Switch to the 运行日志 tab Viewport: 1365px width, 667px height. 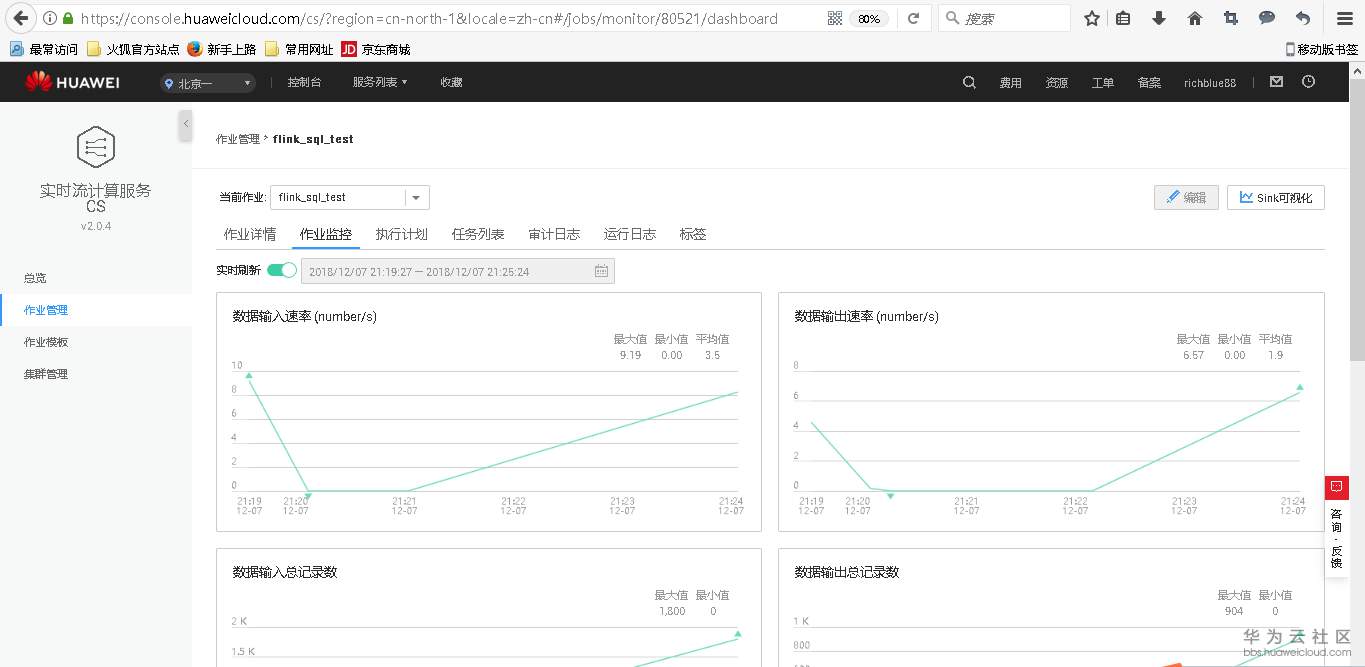point(628,234)
